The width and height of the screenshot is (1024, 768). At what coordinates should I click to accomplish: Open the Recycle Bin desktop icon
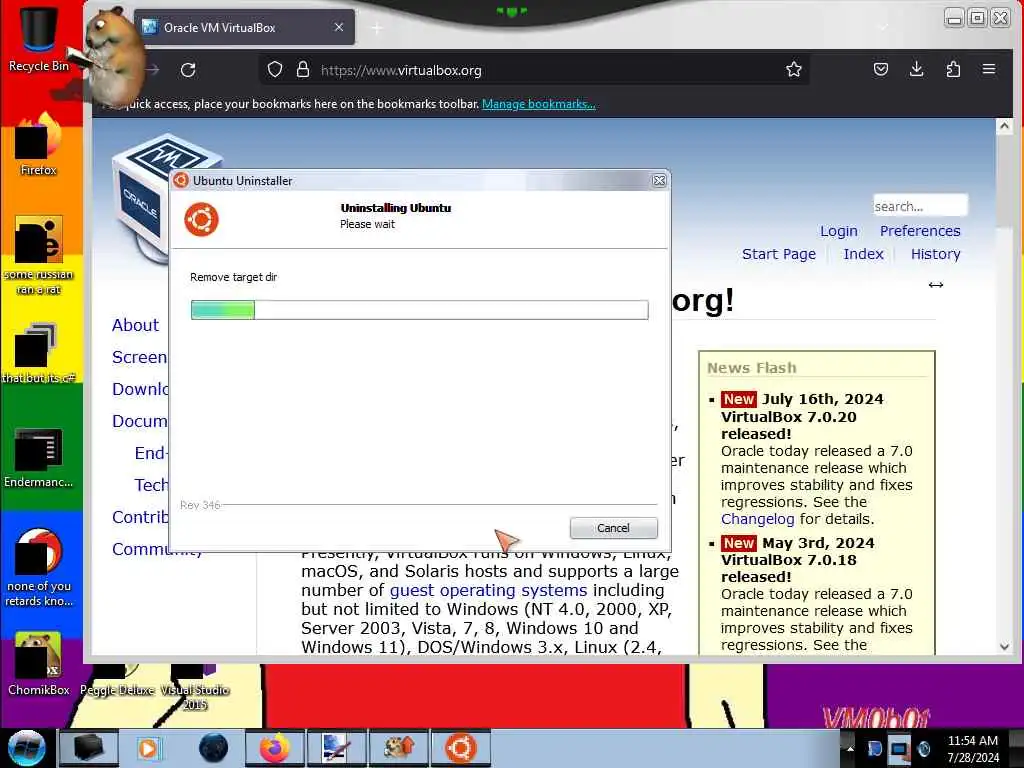(39, 38)
